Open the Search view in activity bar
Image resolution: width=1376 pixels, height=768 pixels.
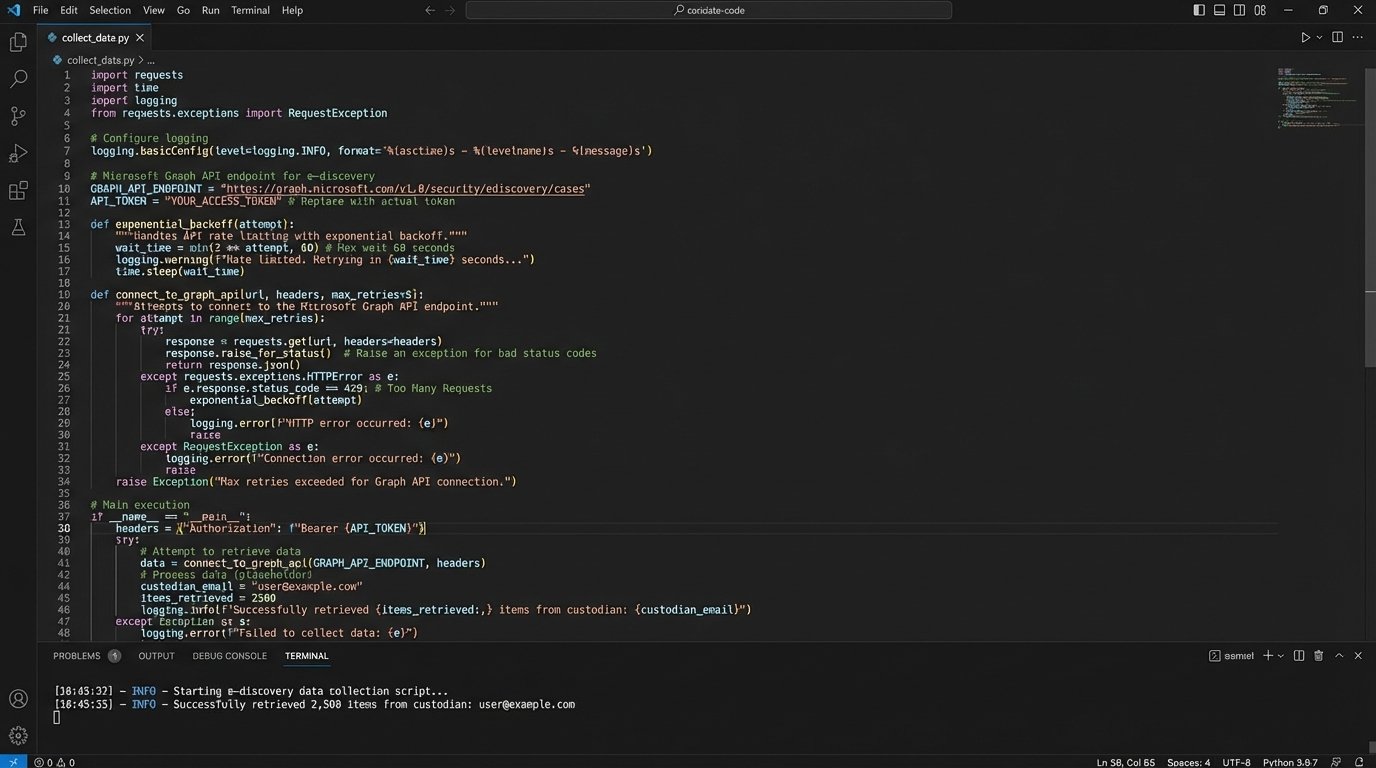point(18,79)
